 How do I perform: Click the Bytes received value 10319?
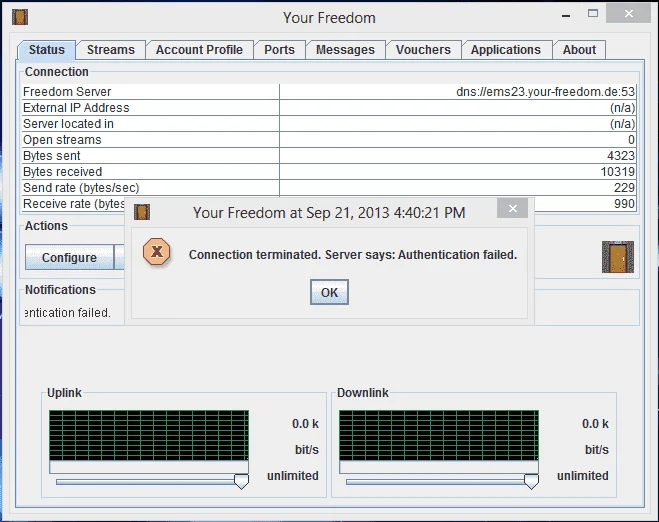pyautogui.click(x=617, y=171)
